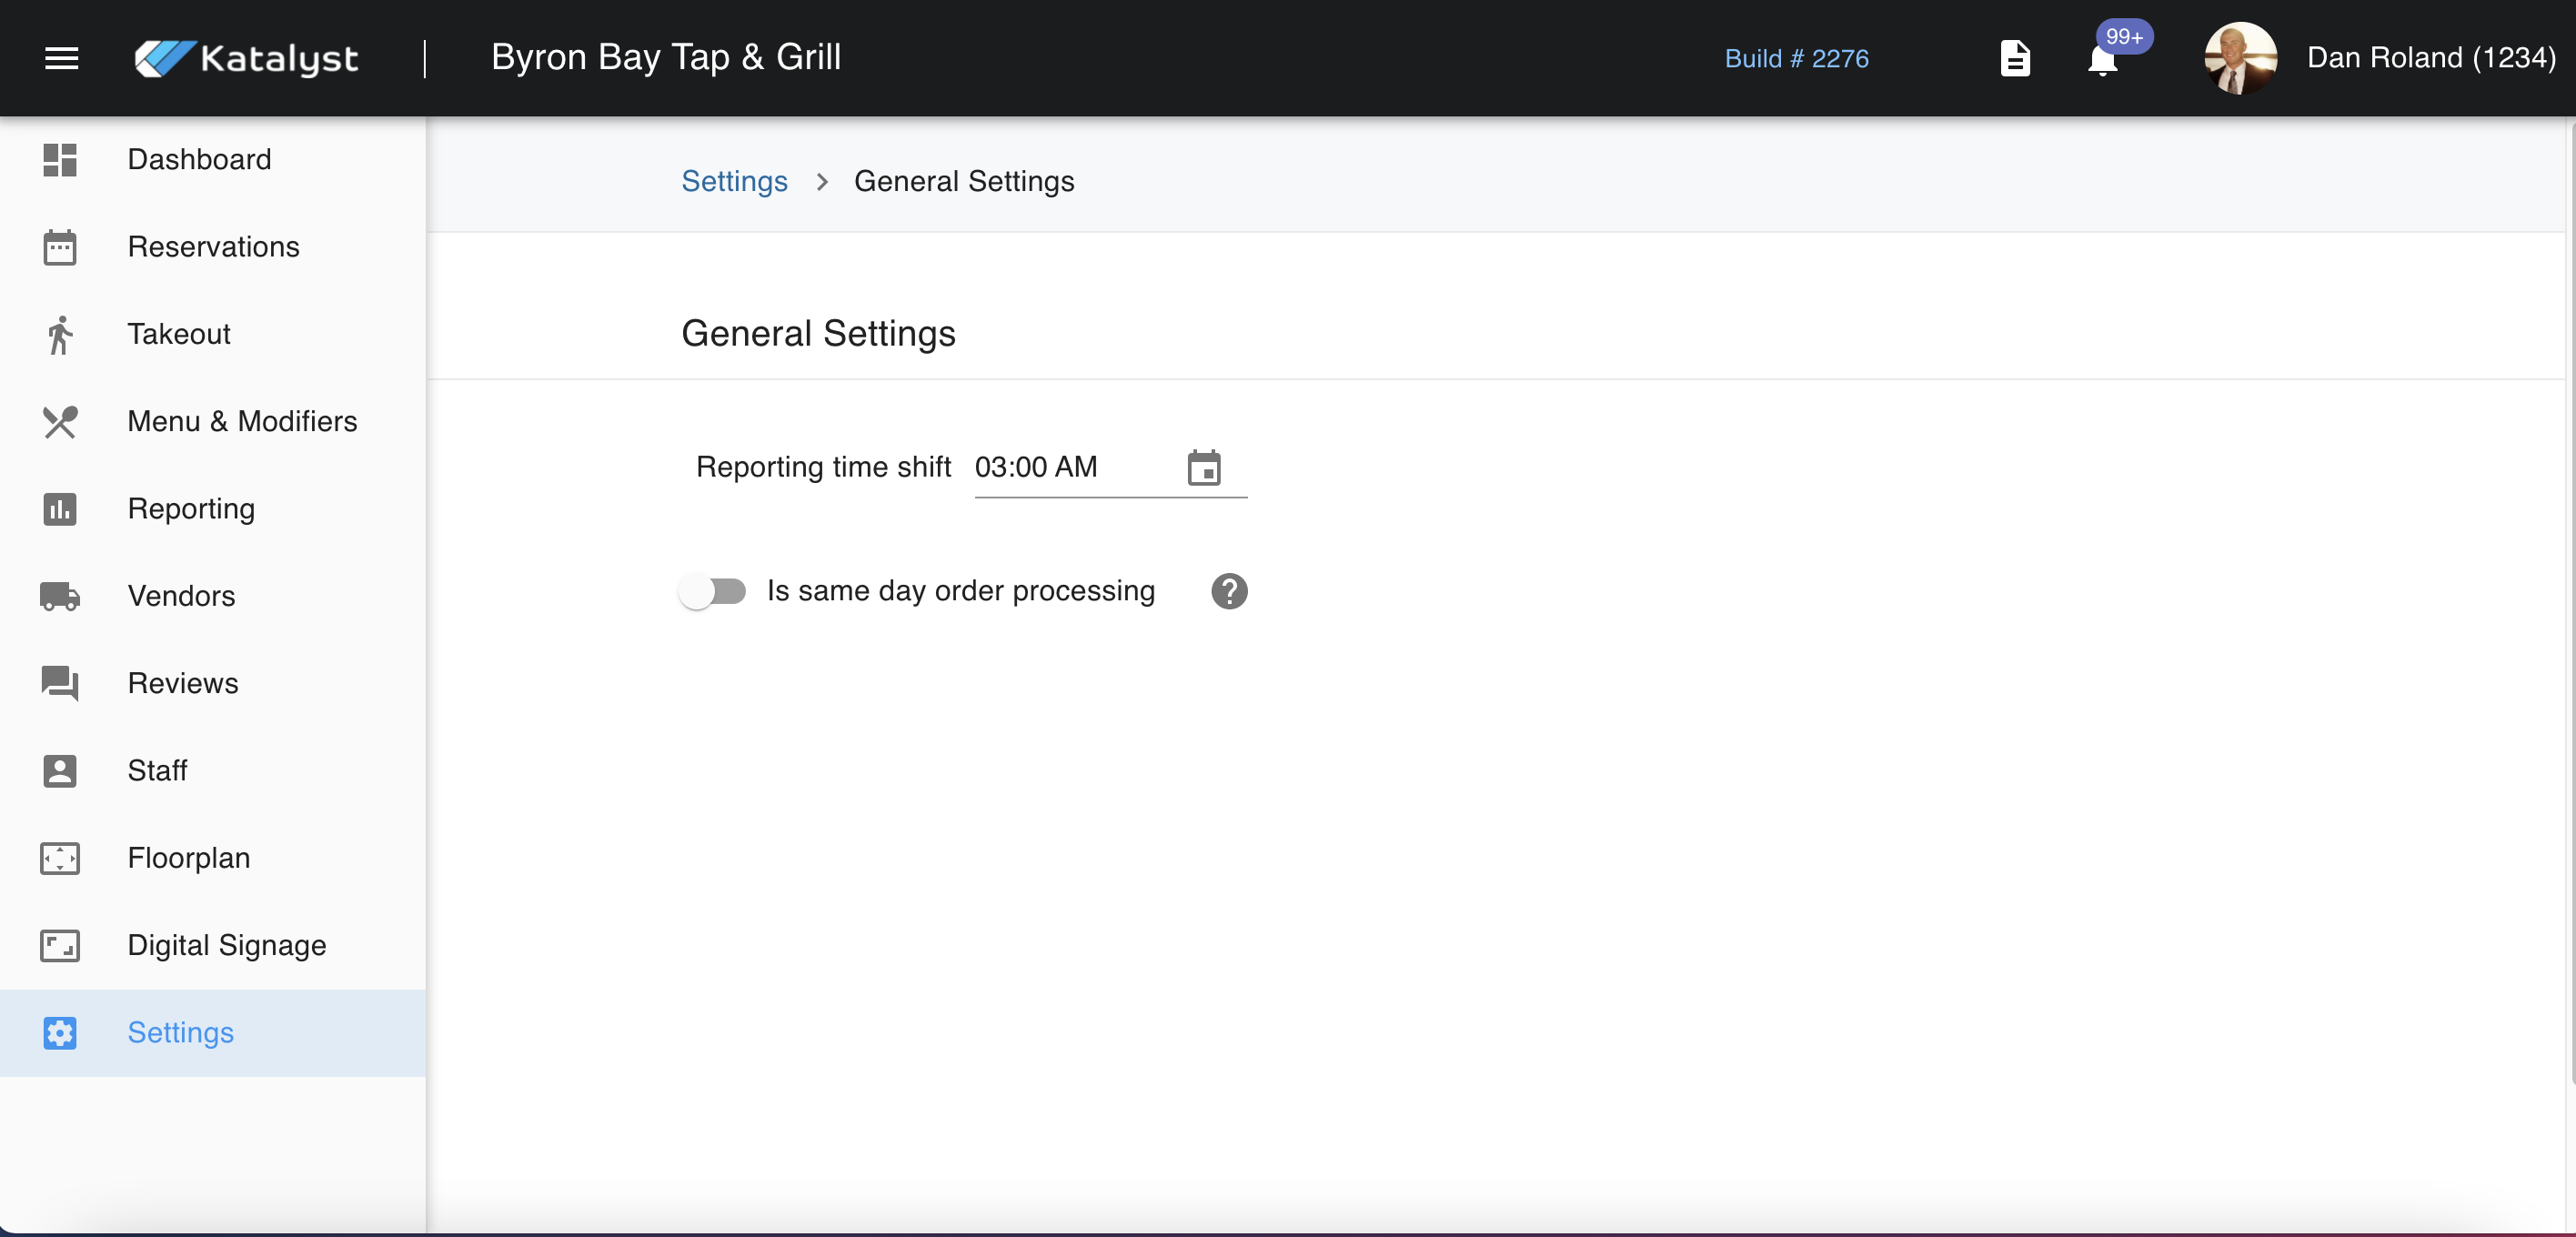Viewport: 2576px width, 1237px height.
Task: Click the Digital Signage sidebar icon
Action: 60,945
